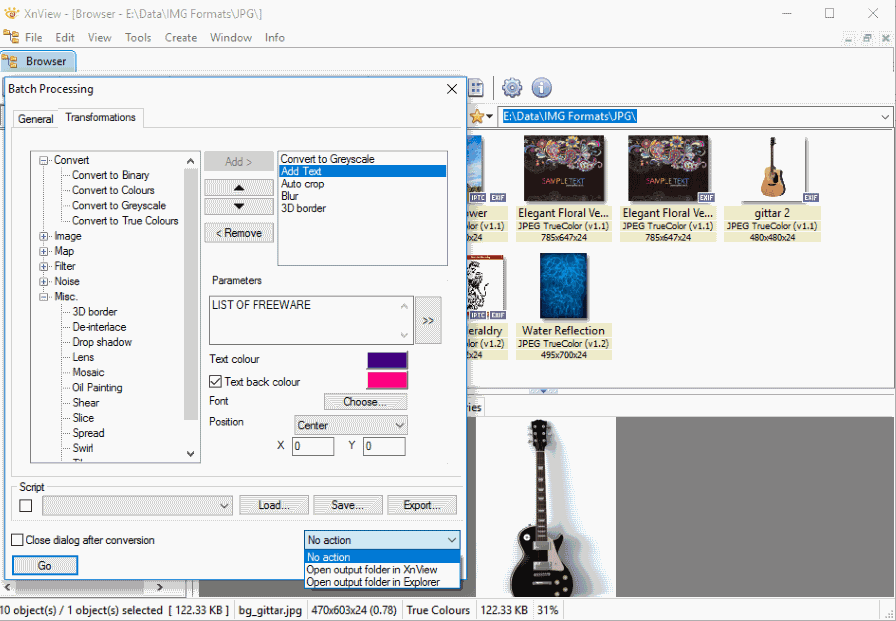
Task: Open the File menu
Action: point(33,38)
